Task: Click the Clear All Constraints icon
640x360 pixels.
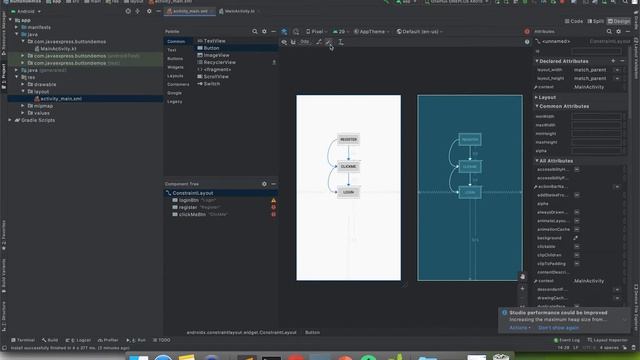Action: click(x=319, y=42)
